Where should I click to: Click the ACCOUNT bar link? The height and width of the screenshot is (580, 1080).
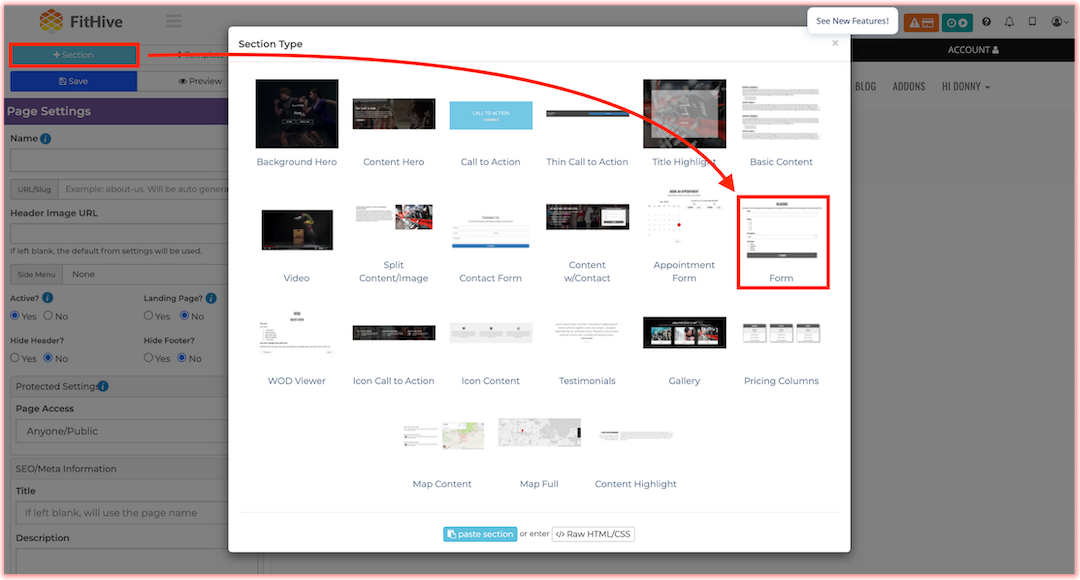(973, 50)
